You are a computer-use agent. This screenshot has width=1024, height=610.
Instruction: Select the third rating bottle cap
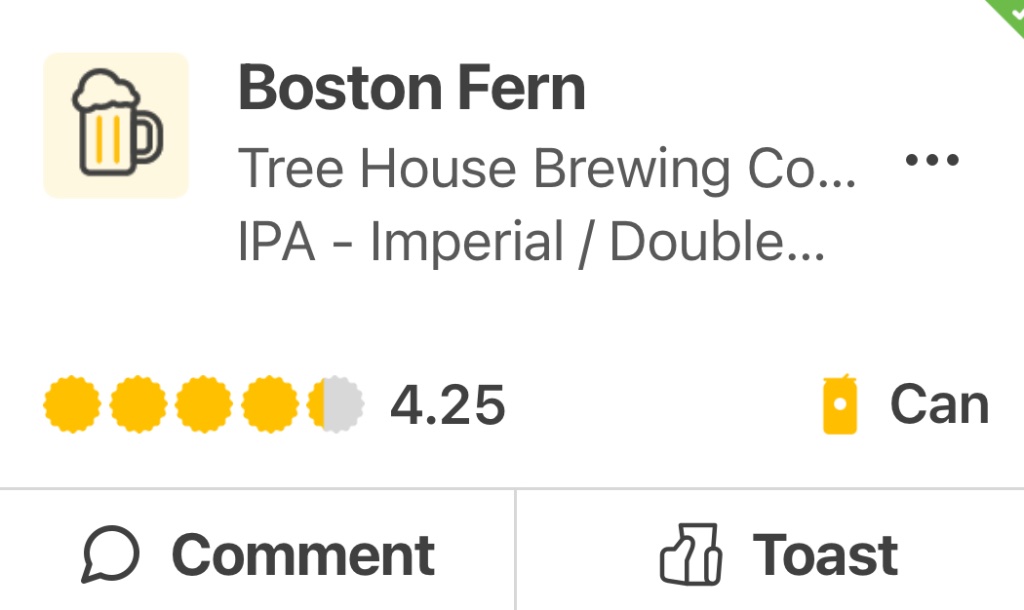pyautogui.click(x=204, y=405)
